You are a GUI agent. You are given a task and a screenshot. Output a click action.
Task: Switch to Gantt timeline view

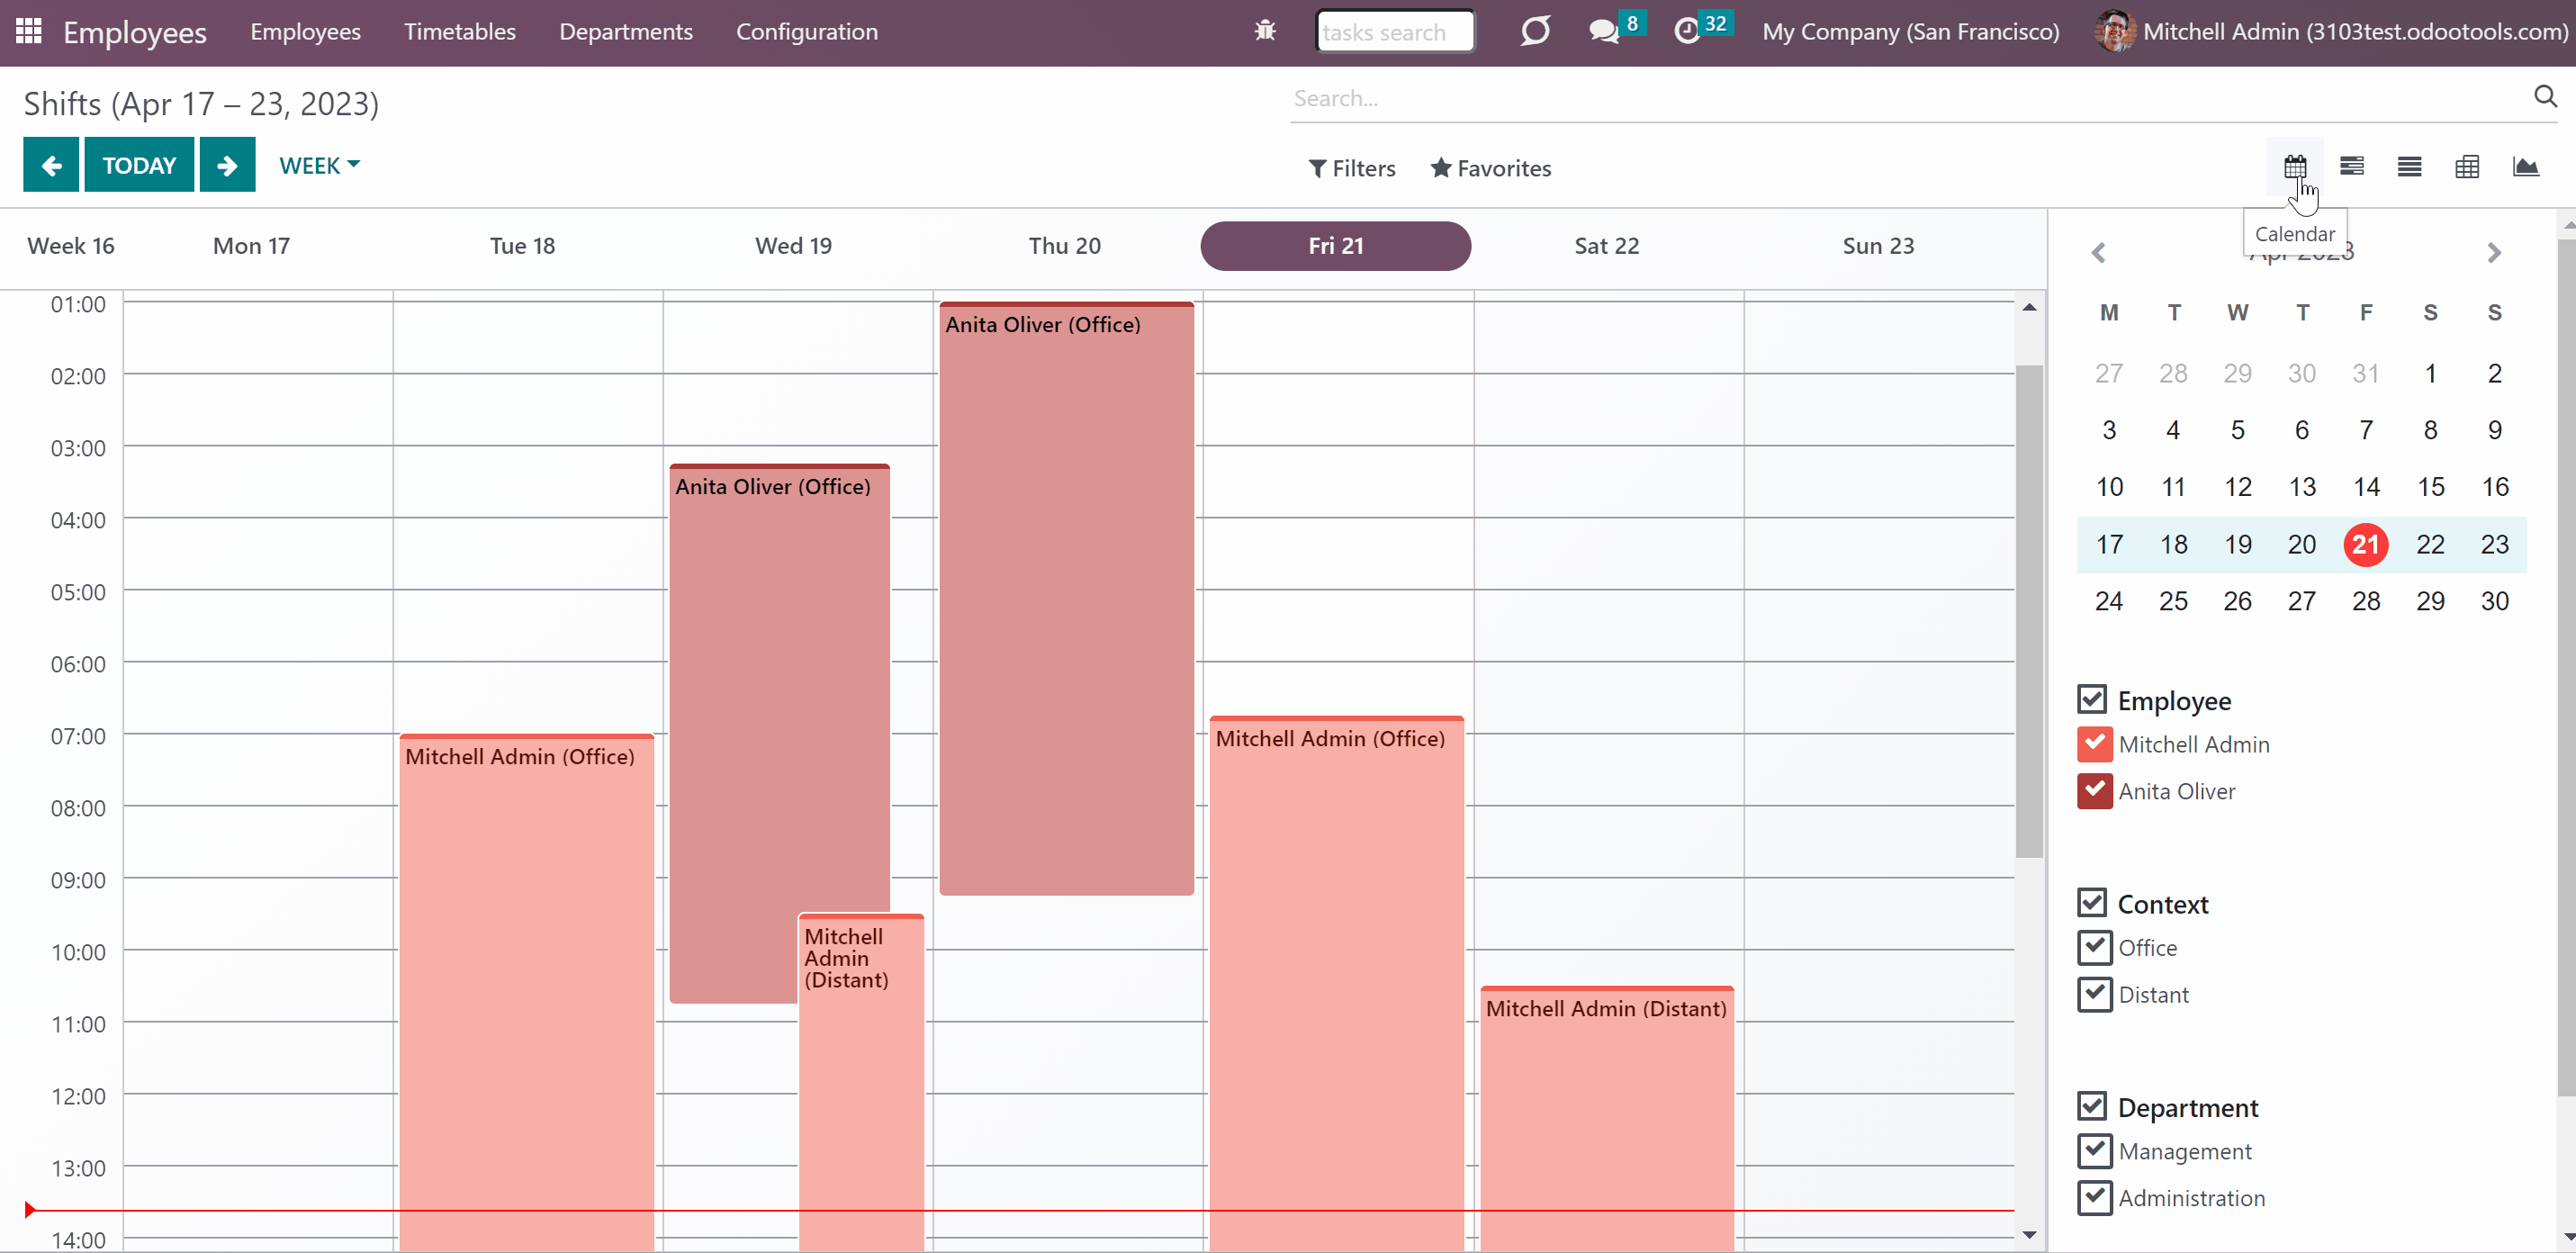coord(2352,166)
